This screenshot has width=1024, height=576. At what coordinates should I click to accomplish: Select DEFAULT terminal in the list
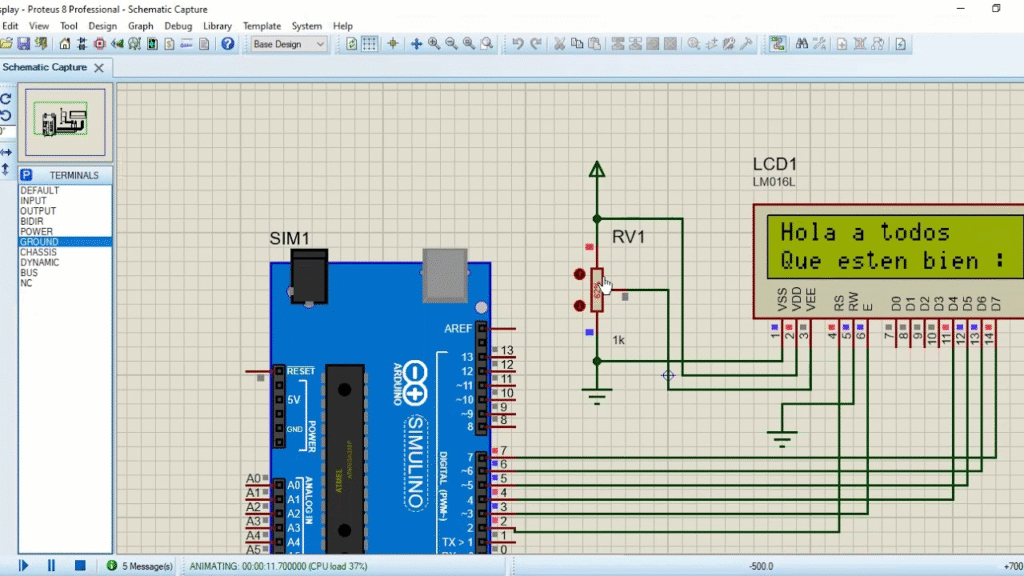click(65, 190)
